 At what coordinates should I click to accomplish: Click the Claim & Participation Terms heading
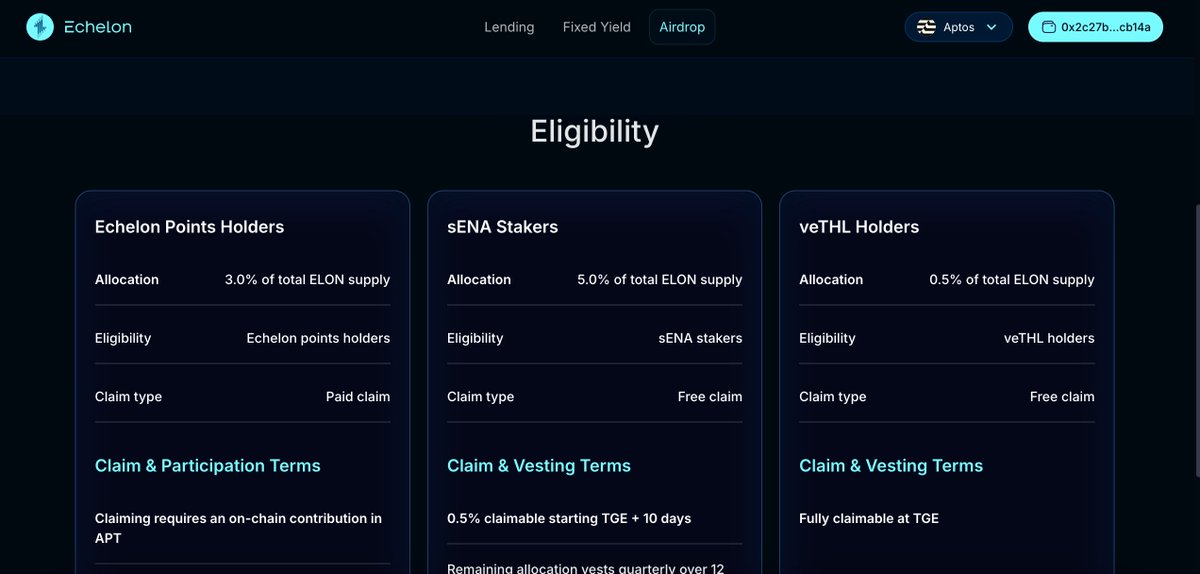pyautogui.click(x=207, y=466)
